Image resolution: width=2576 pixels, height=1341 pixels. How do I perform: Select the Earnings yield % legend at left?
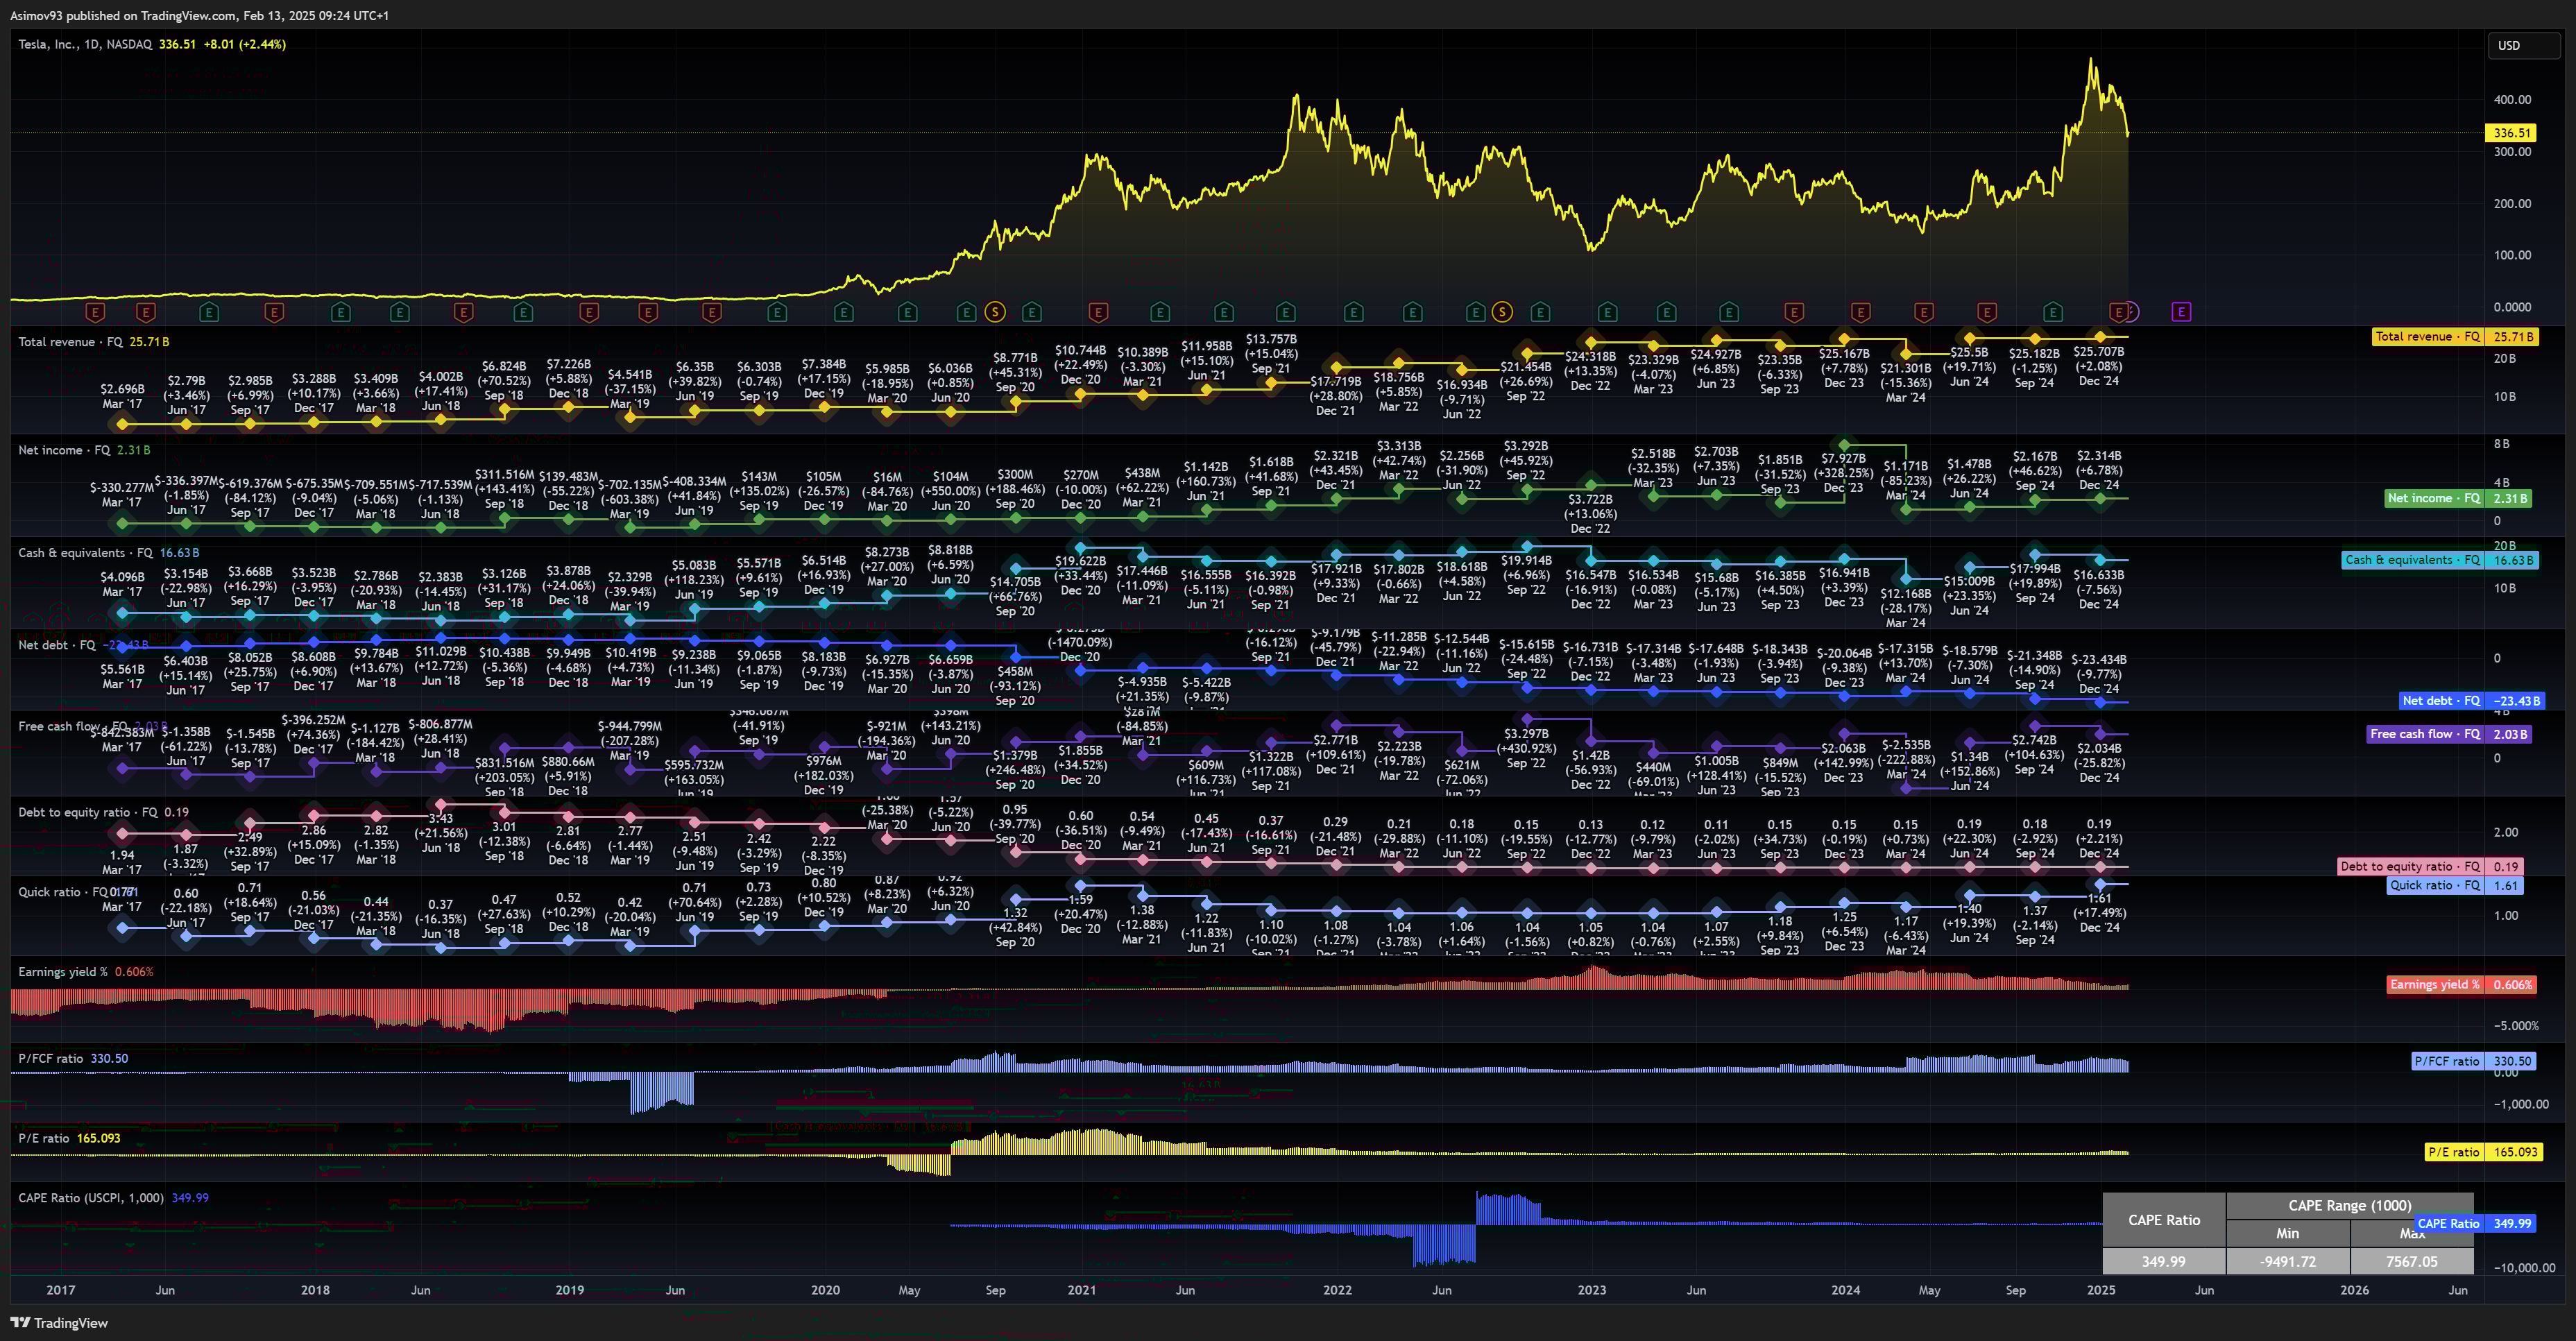62,971
